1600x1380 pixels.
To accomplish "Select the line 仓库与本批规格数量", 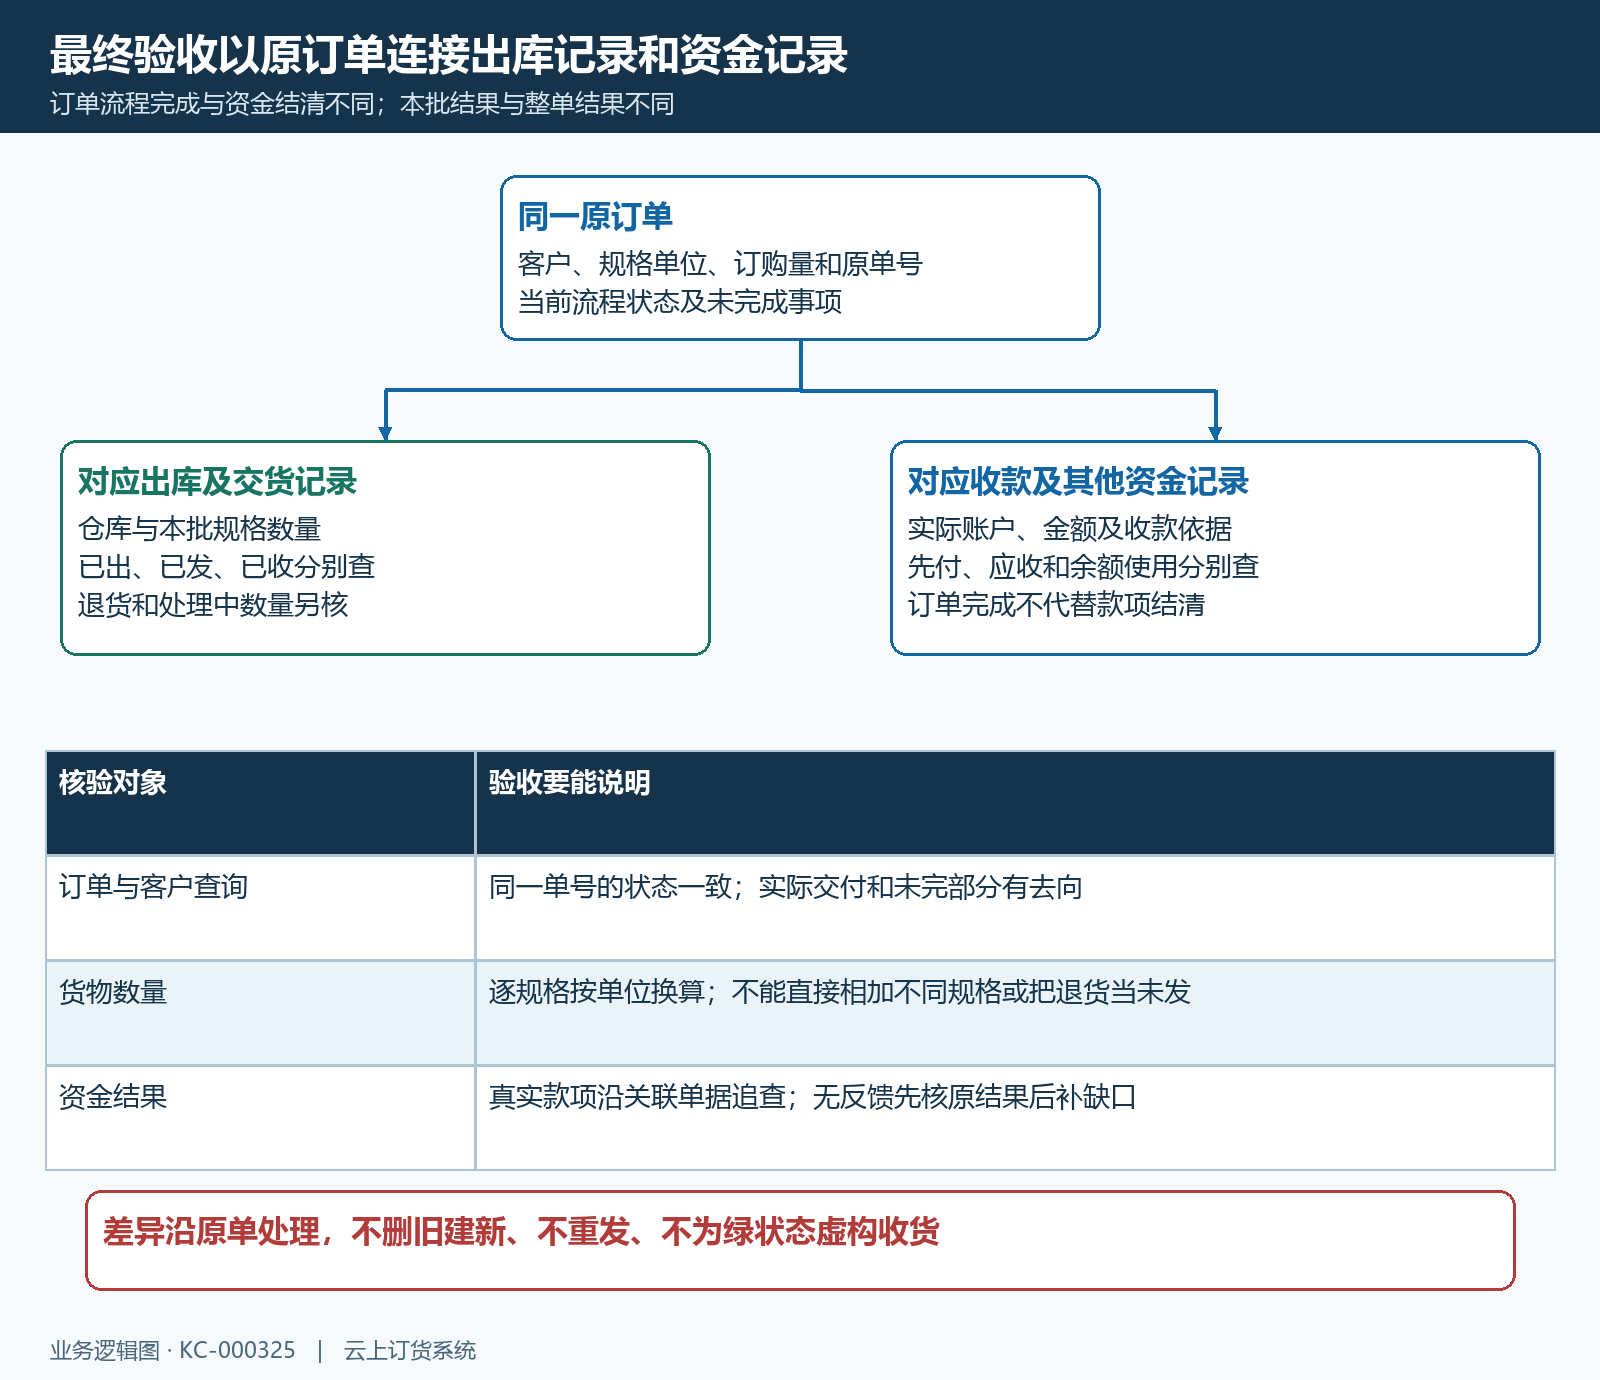I will 199,529.
